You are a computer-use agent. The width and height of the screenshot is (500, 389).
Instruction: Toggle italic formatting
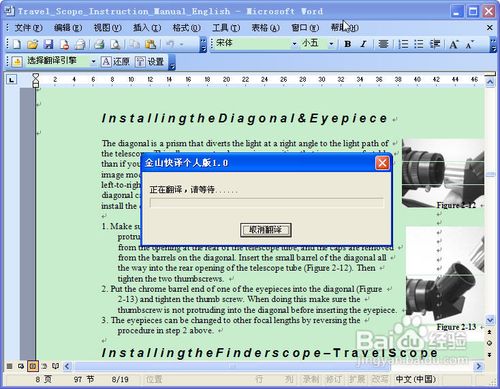[x=363, y=44]
